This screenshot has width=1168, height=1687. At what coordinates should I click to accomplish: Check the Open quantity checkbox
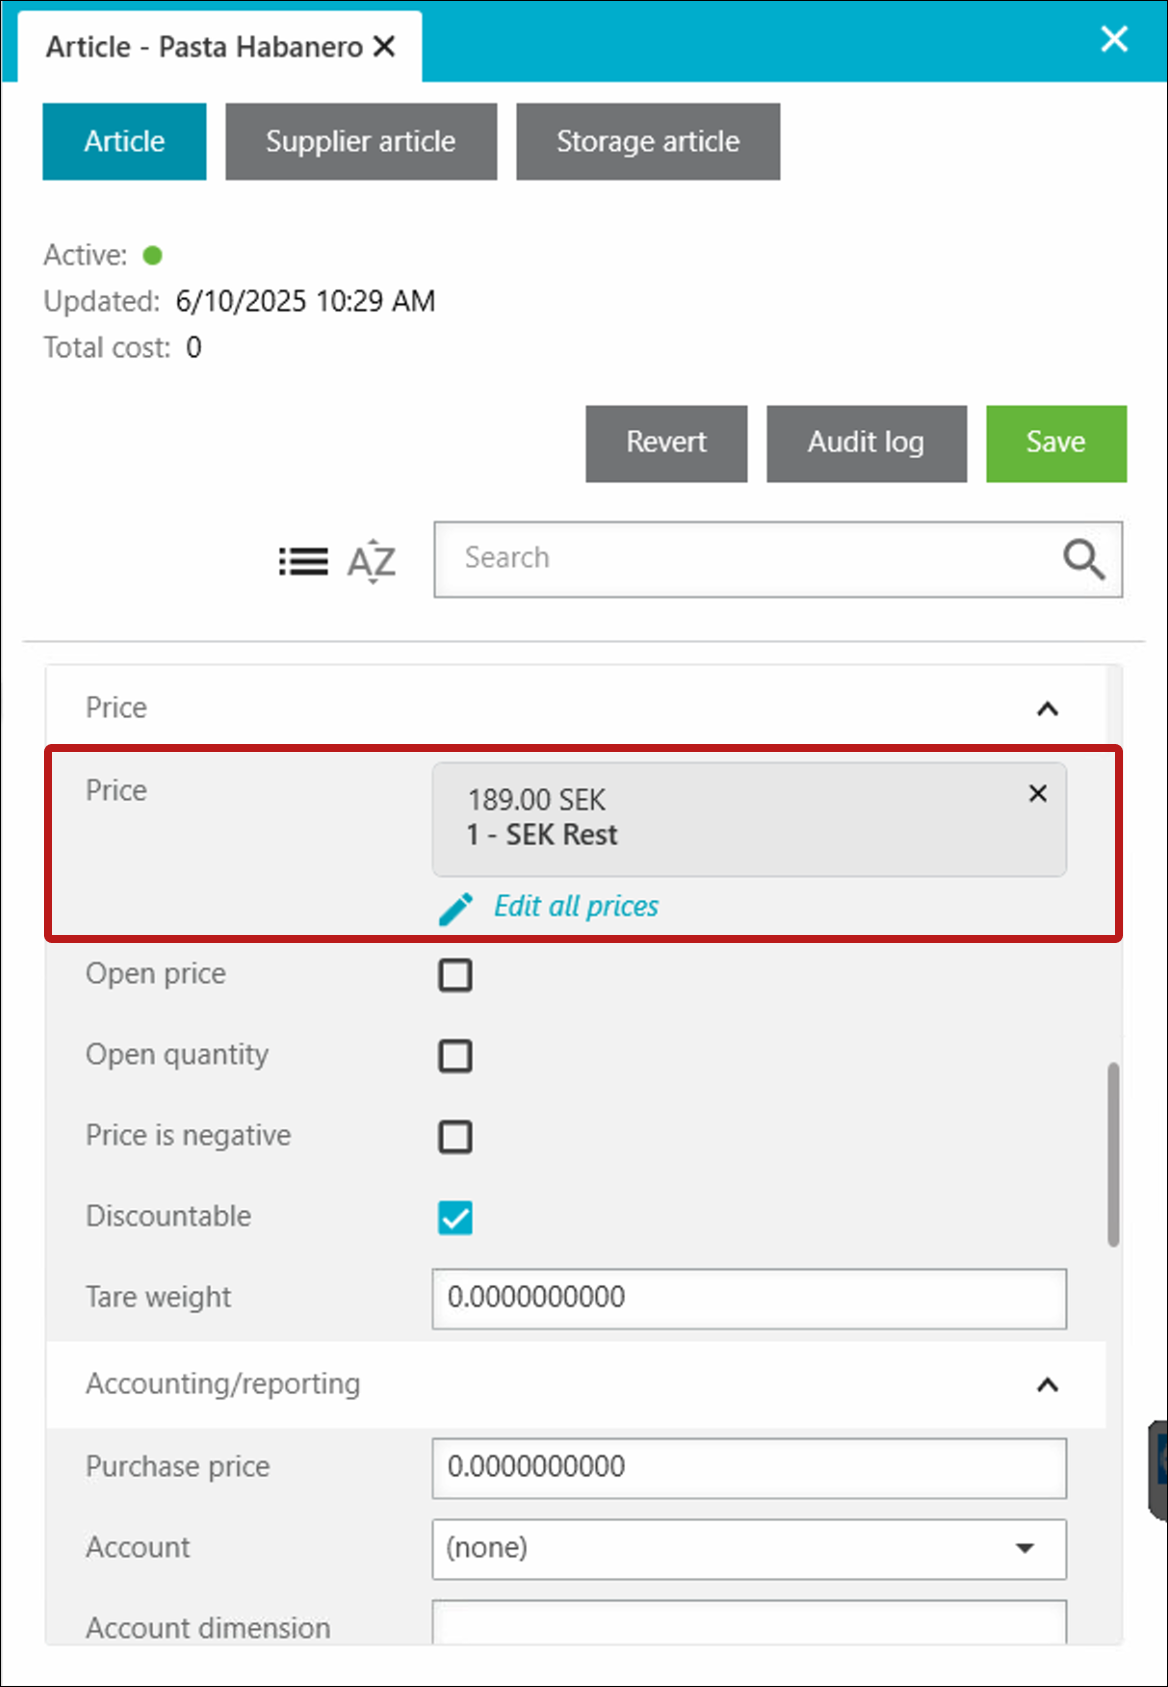(x=455, y=1056)
